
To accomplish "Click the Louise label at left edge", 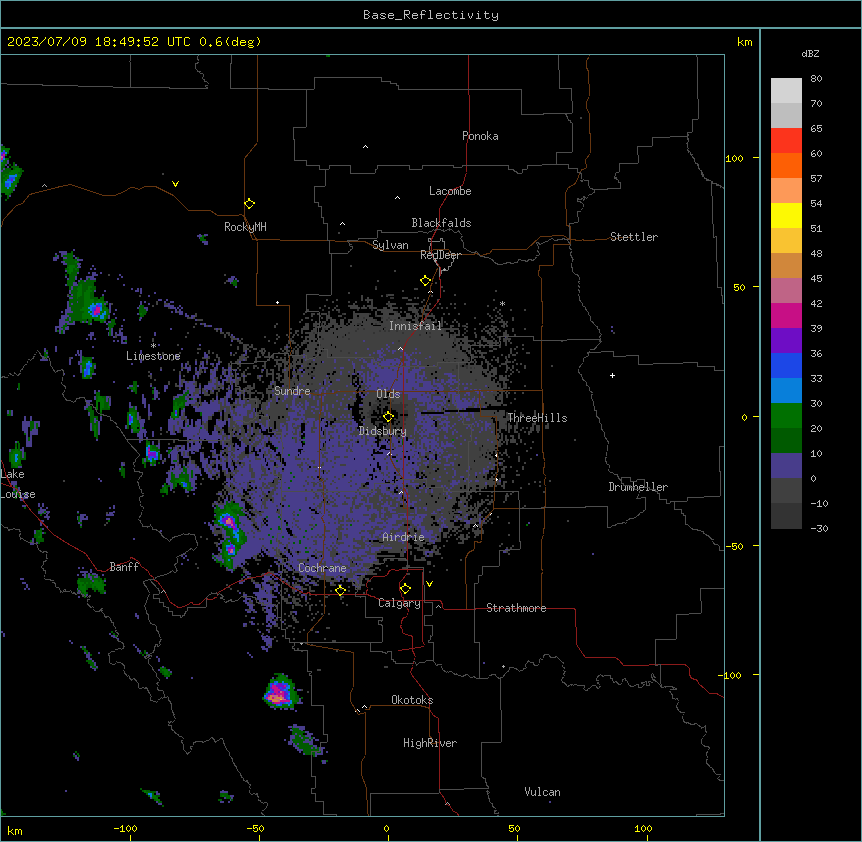I will (x=18, y=495).
